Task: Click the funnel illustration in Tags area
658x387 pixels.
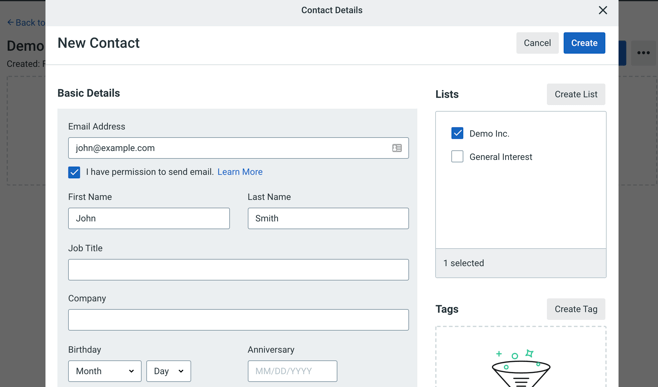Action: coord(521,369)
